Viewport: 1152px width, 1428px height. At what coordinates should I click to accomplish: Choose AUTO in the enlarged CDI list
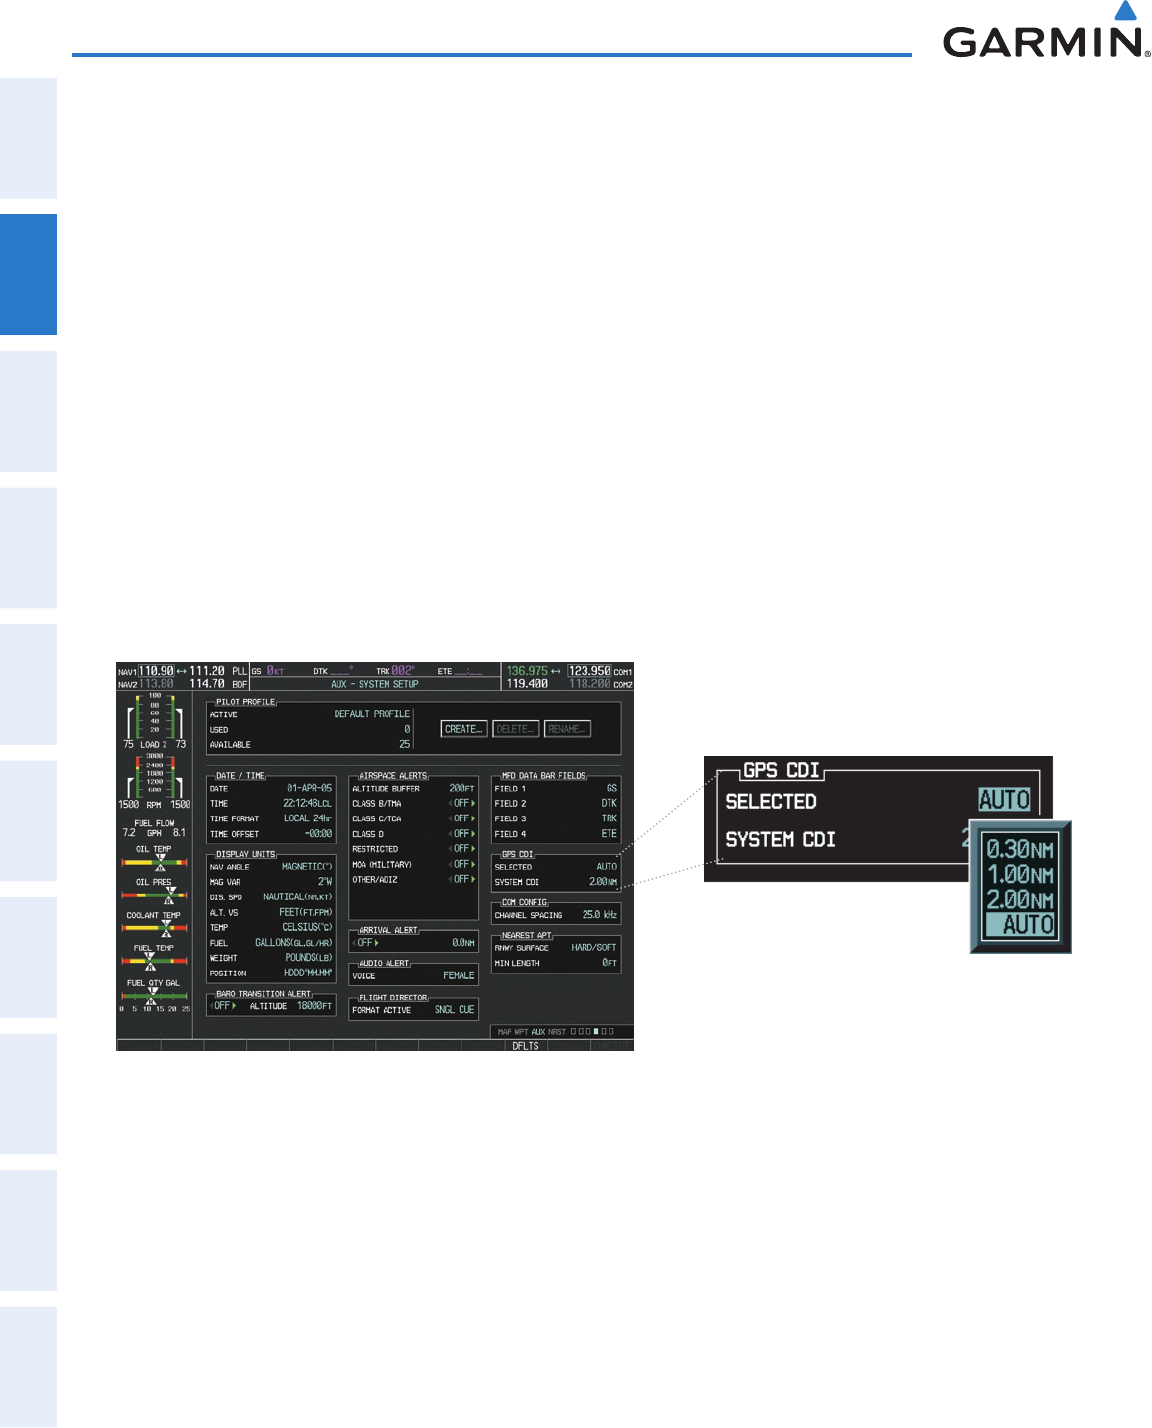pyautogui.click(x=1019, y=924)
